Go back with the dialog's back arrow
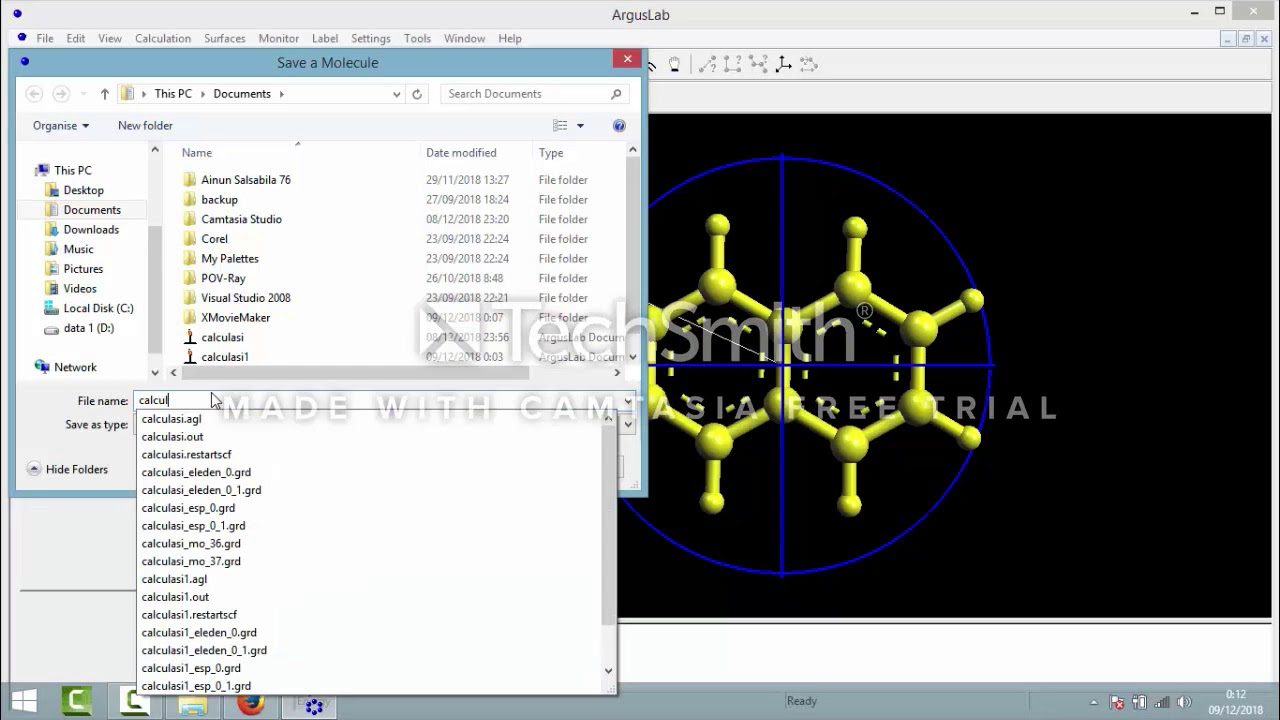 click(x=34, y=94)
